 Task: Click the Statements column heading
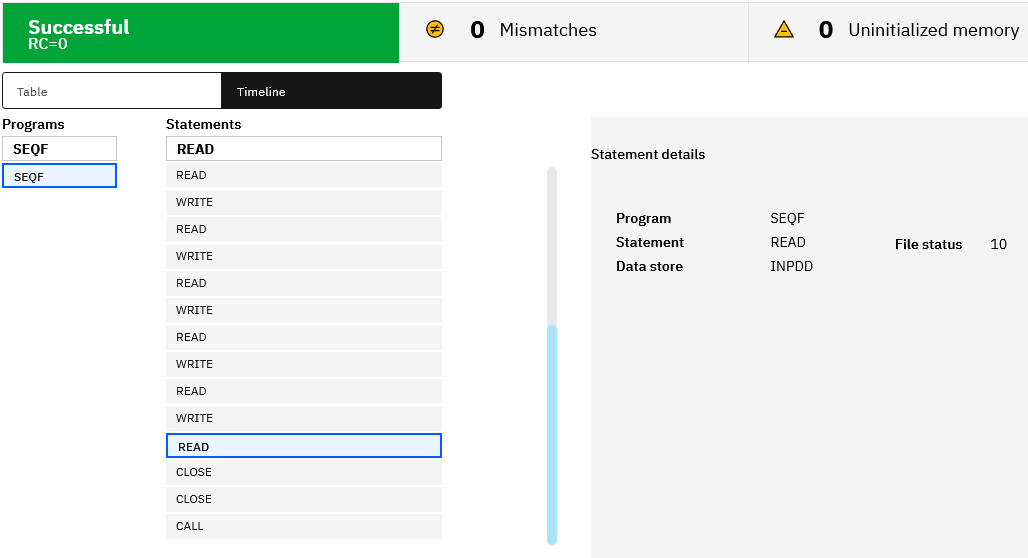pos(203,124)
